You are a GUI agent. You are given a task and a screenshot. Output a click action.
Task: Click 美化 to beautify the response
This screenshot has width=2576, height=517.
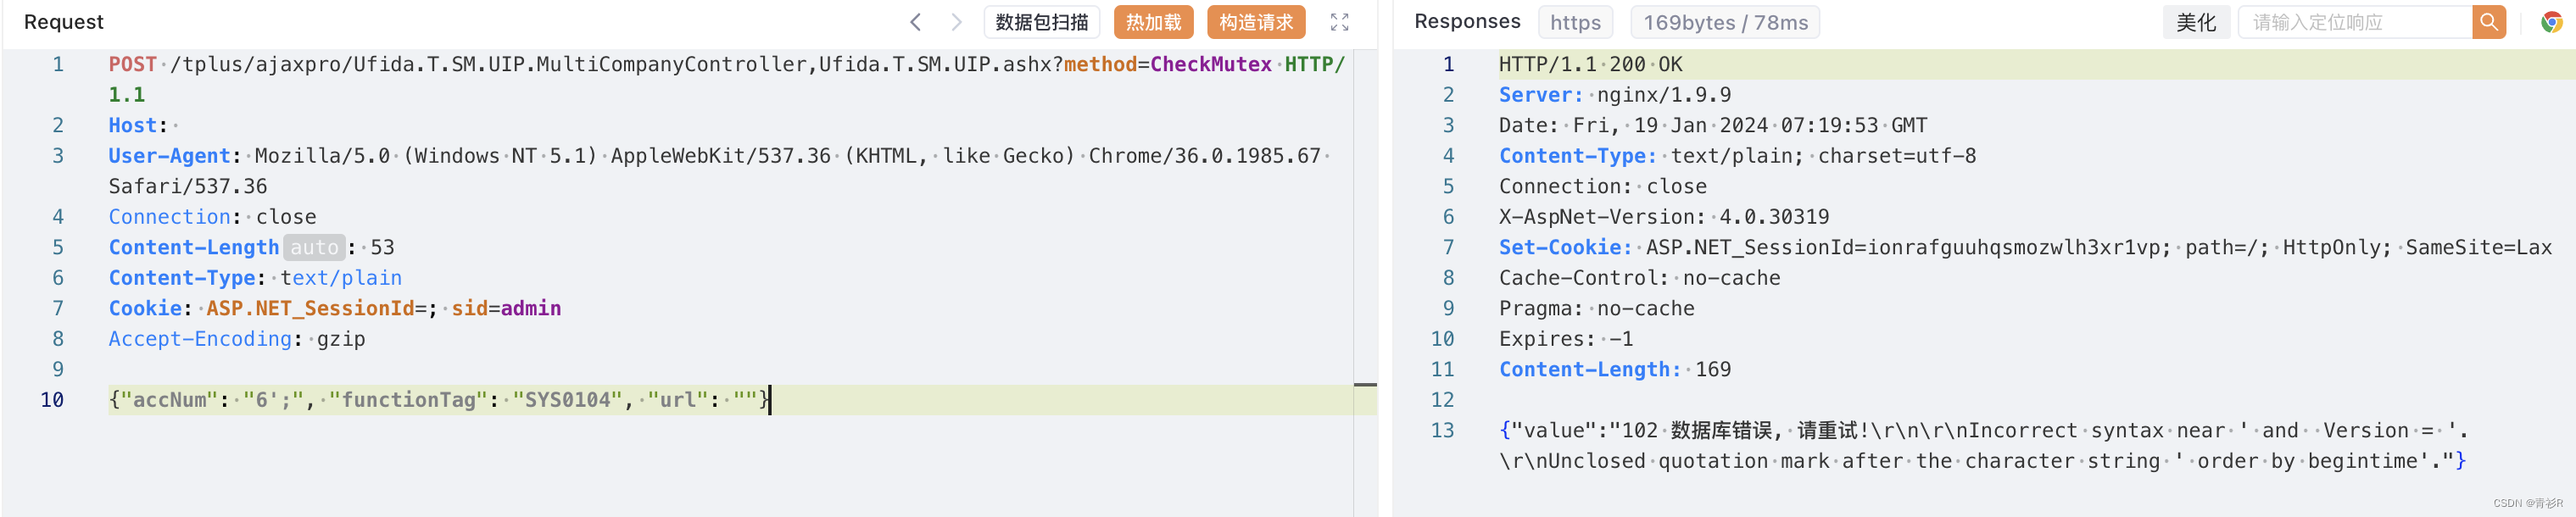pos(2196,21)
